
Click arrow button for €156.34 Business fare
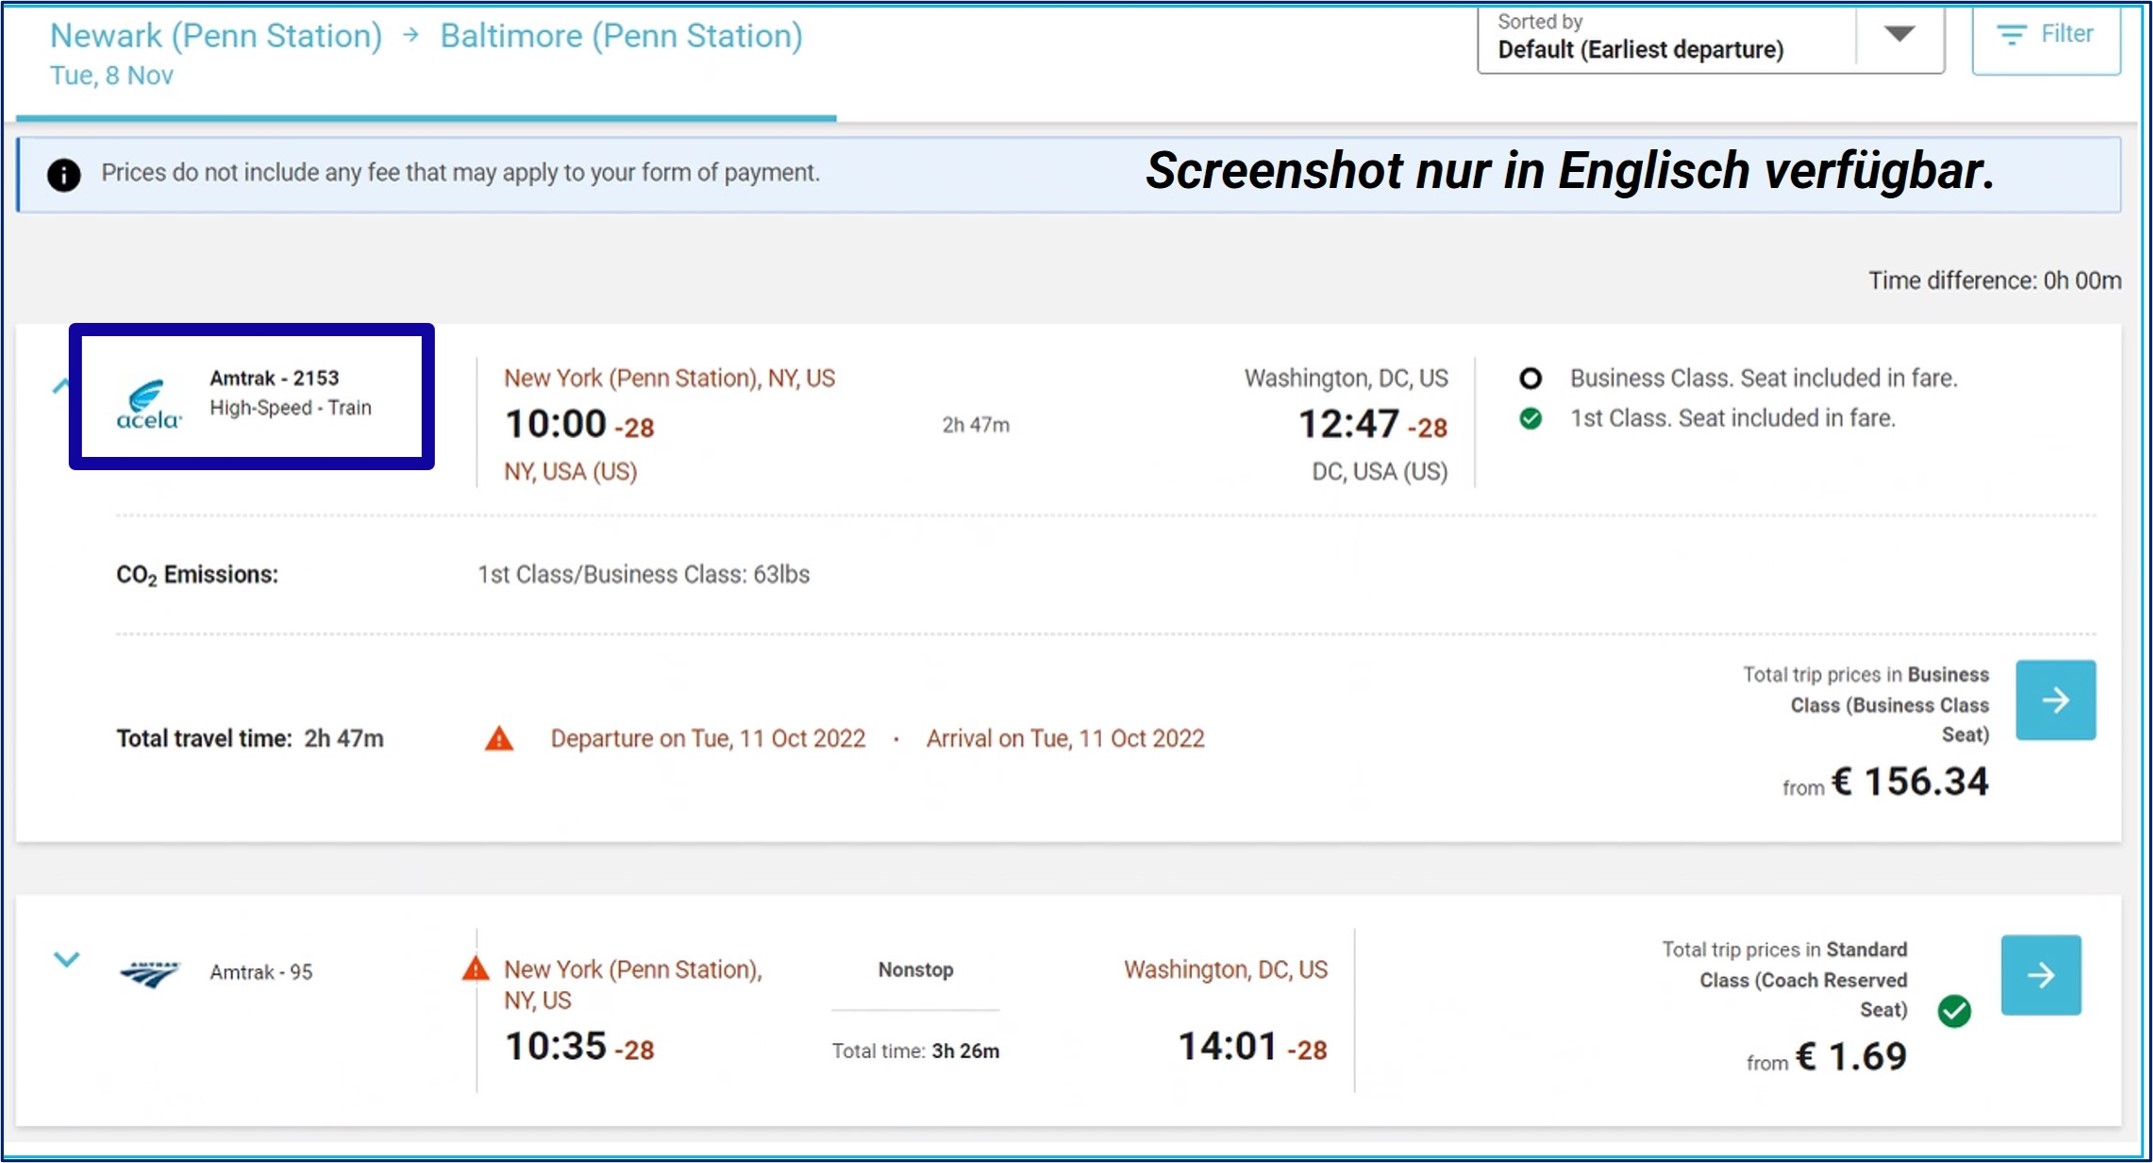point(2055,700)
